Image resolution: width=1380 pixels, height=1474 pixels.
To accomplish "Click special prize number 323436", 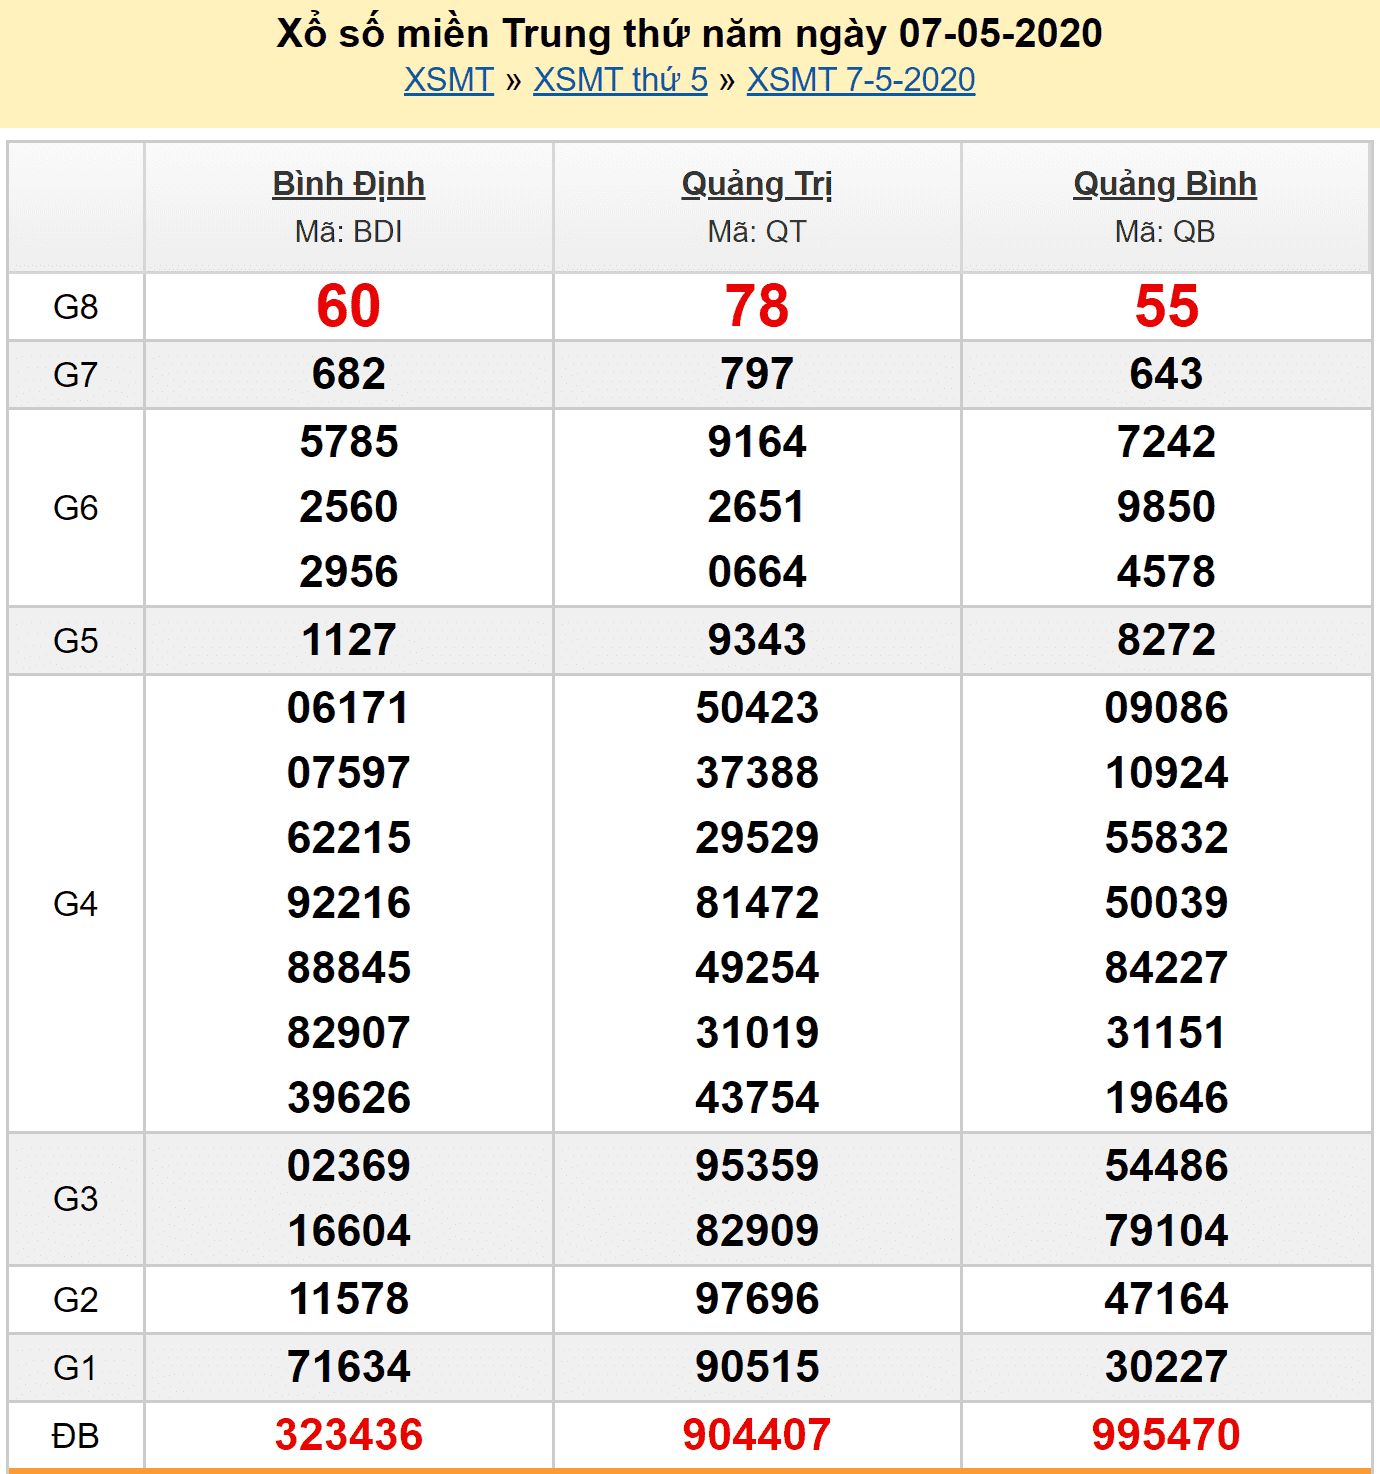I will 349,1435.
